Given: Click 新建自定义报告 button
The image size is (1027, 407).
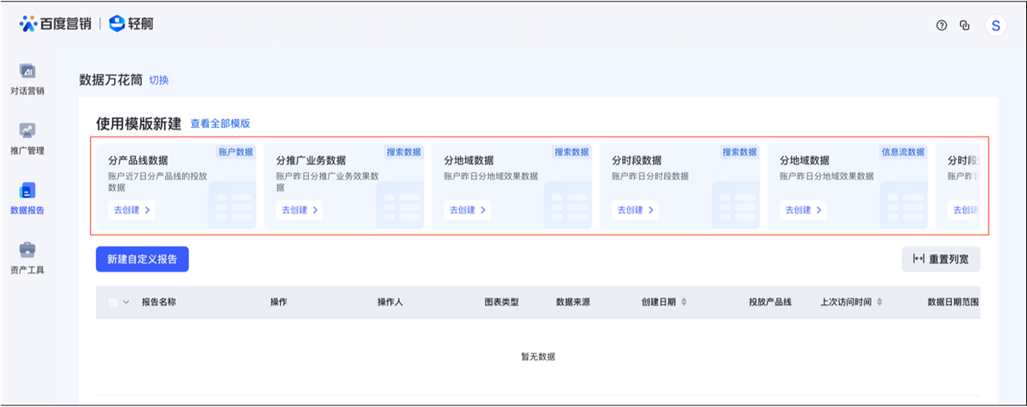Looking at the screenshot, I should 142,259.
